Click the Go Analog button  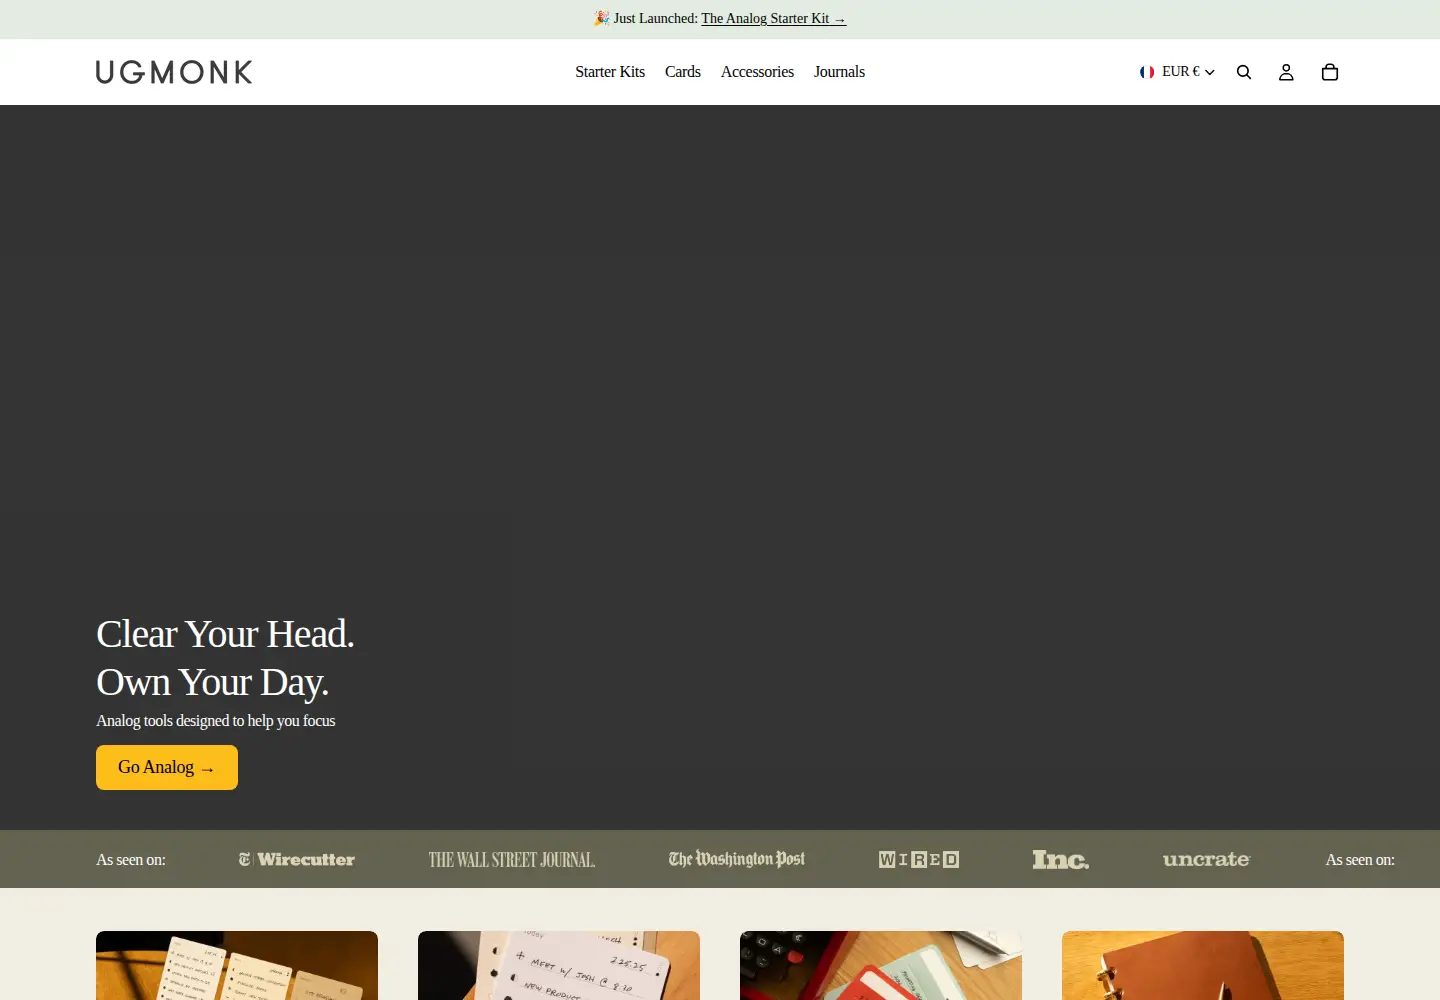(x=167, y=768)
